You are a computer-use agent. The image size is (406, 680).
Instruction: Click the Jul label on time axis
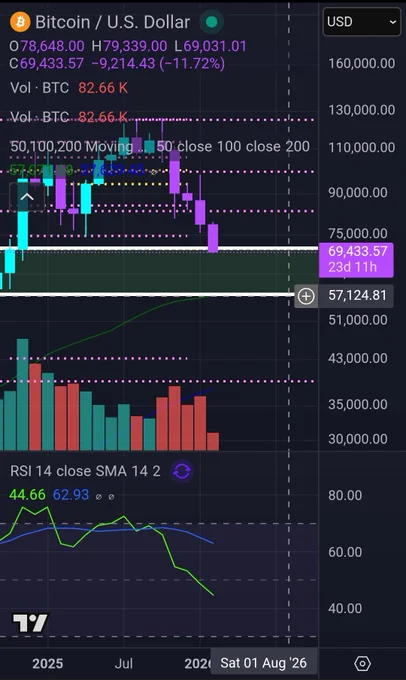(124, 664)
